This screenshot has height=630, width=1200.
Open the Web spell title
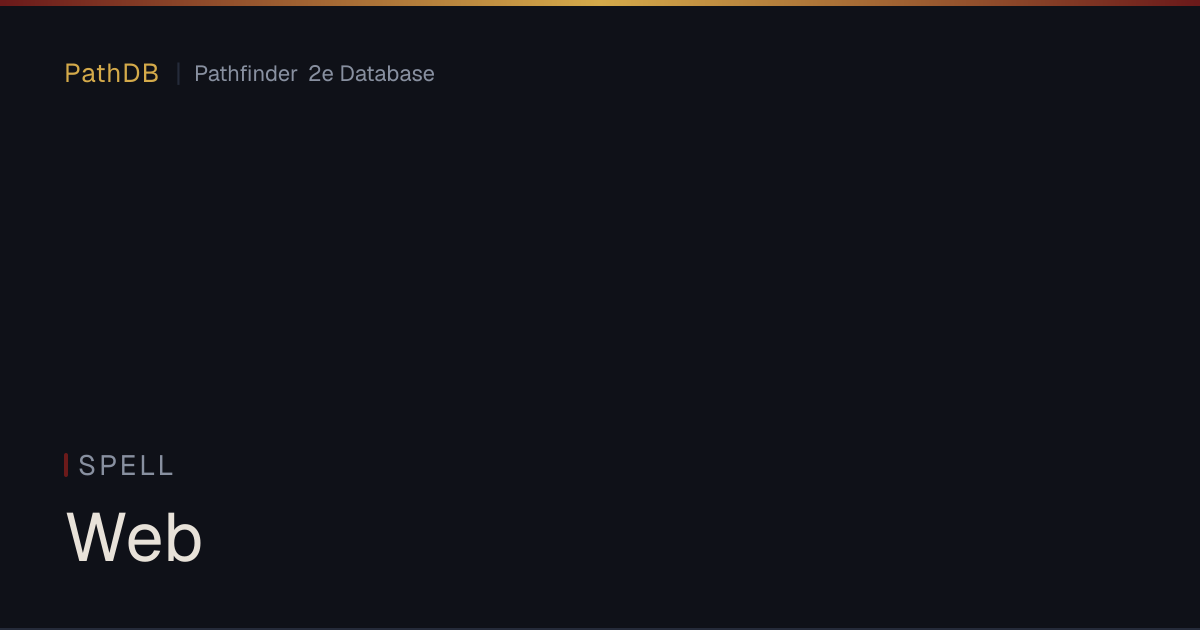tap(134, 537)
